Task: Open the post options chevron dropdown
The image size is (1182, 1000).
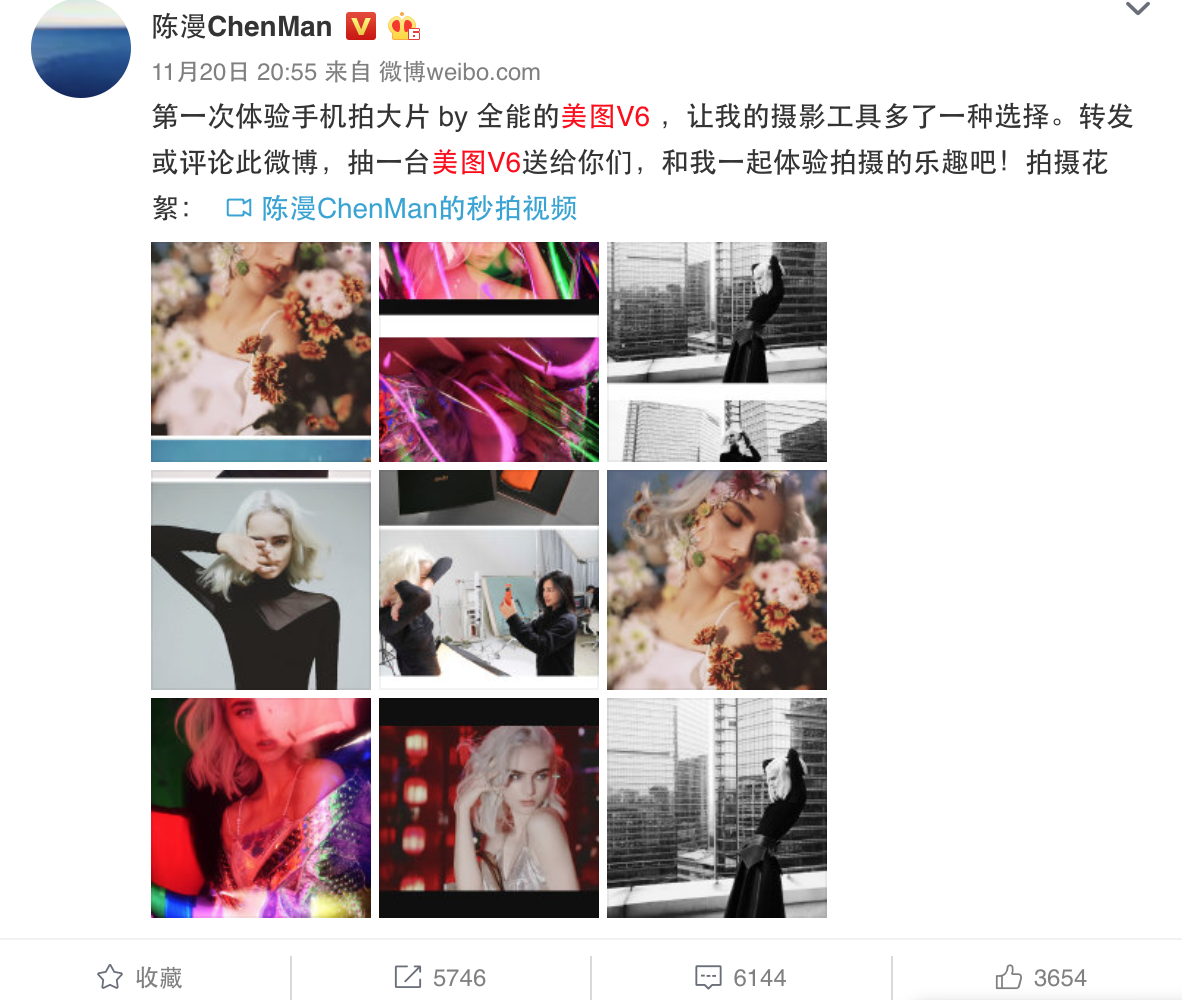Action: click(x=1138, y=9)
